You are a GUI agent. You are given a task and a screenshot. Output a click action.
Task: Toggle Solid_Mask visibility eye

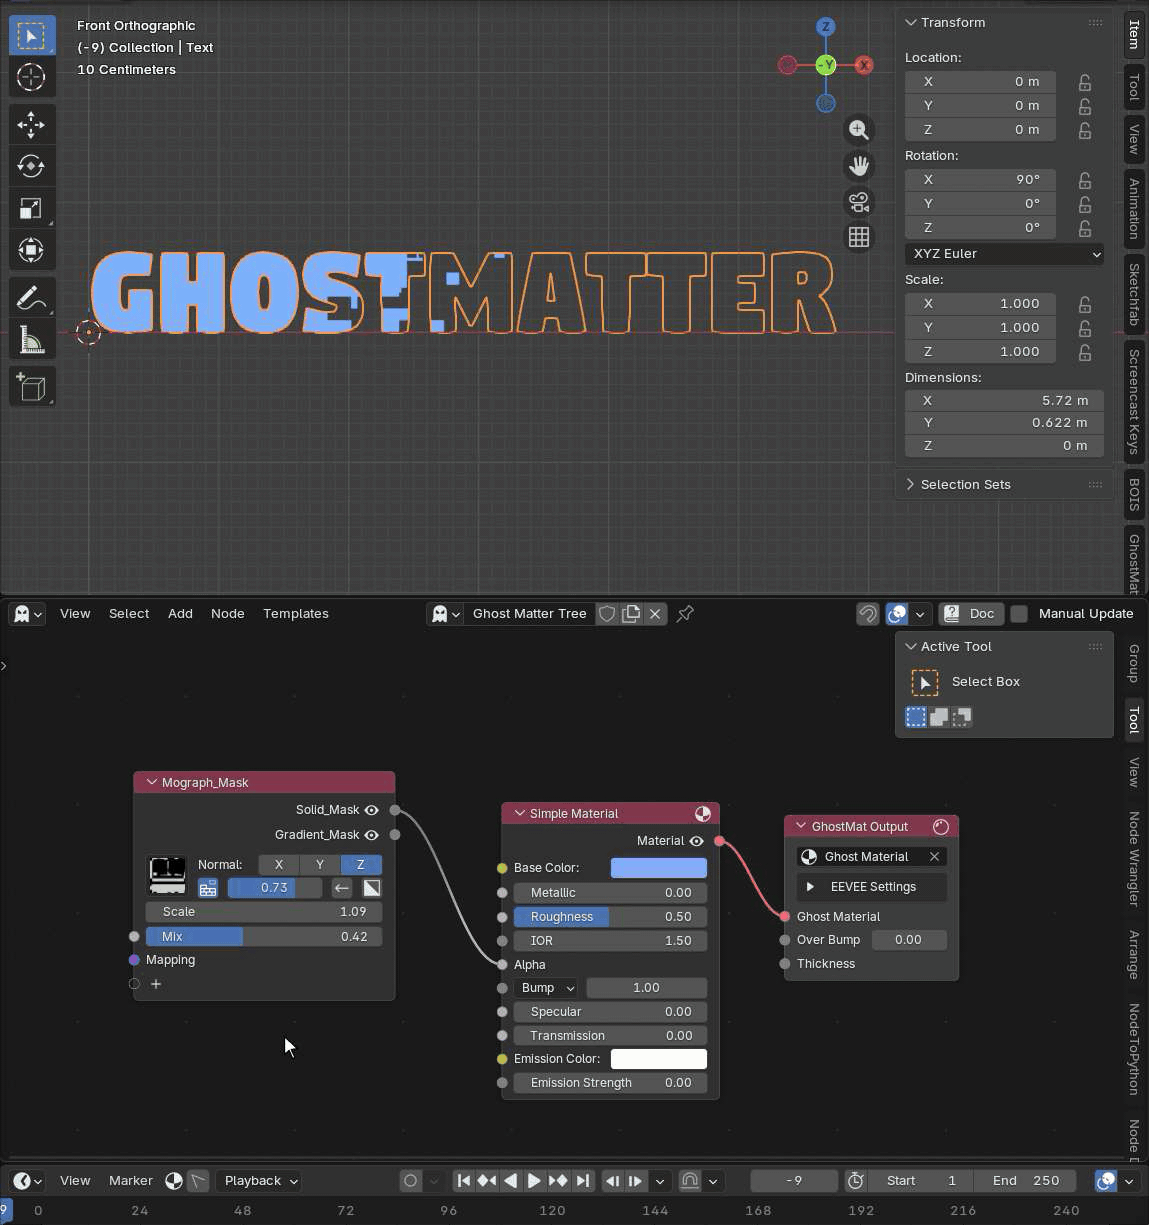[372, 810]
